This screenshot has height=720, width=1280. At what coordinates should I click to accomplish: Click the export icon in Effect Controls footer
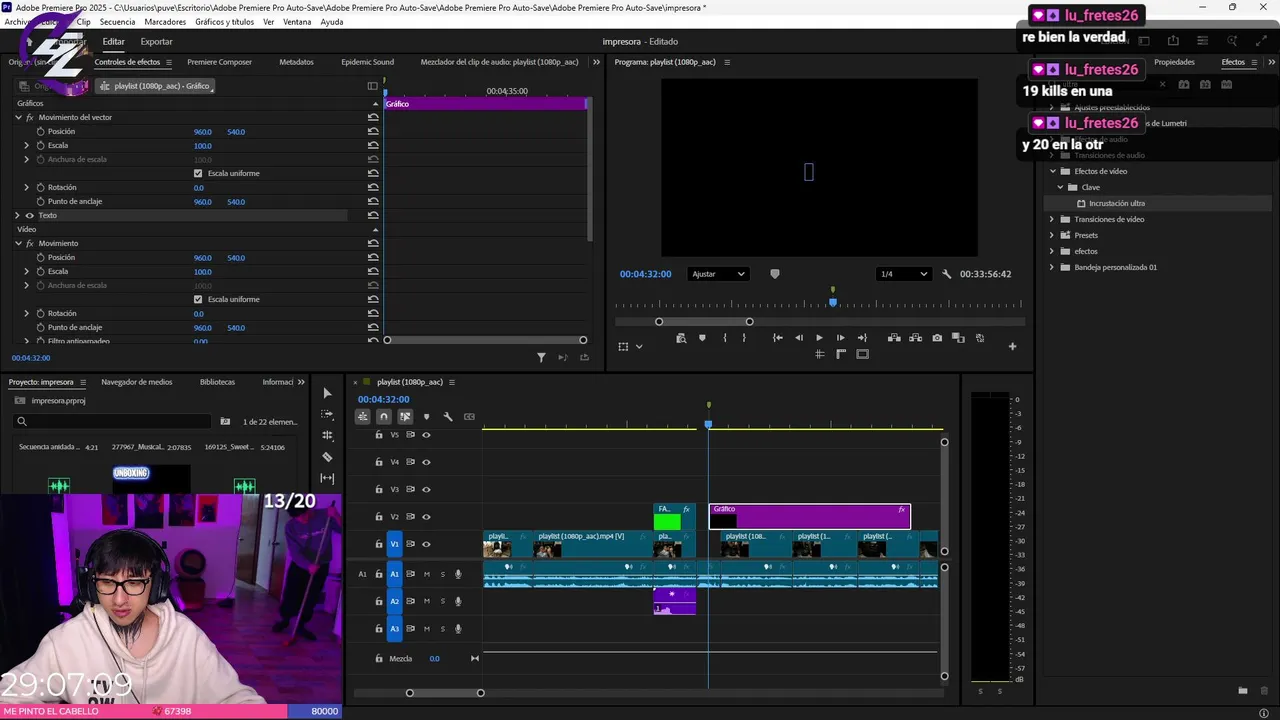(x=584, y=357)
